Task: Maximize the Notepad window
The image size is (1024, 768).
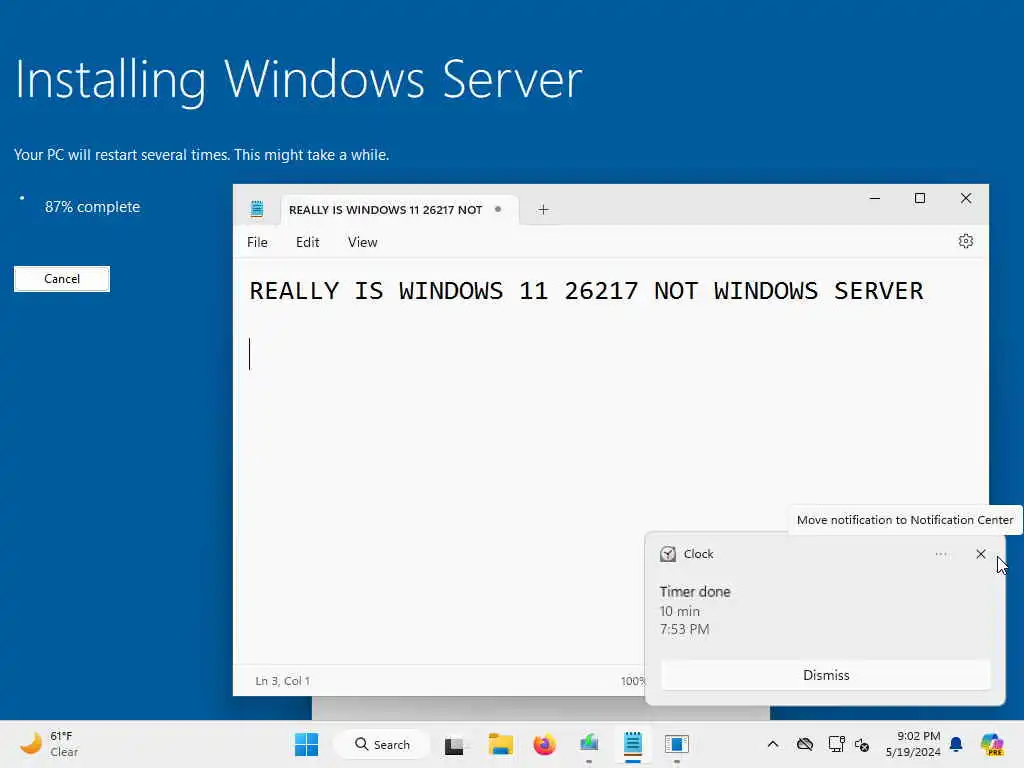Action: tap(920, 198)
